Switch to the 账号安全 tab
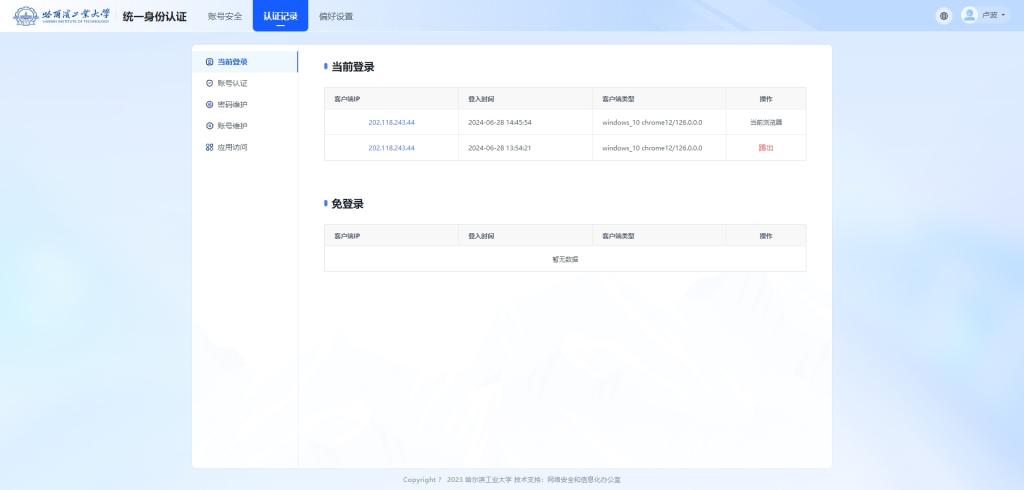 point(224,16)
